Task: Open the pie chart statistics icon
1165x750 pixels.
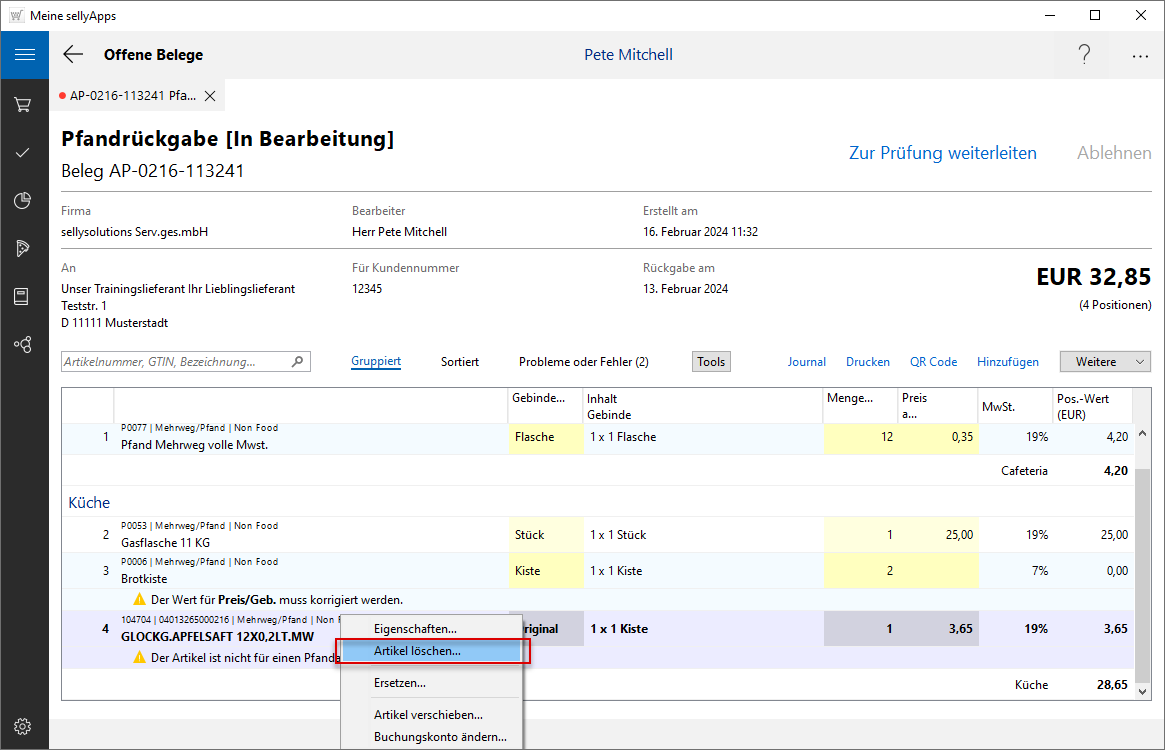Action: click(23, 201)
